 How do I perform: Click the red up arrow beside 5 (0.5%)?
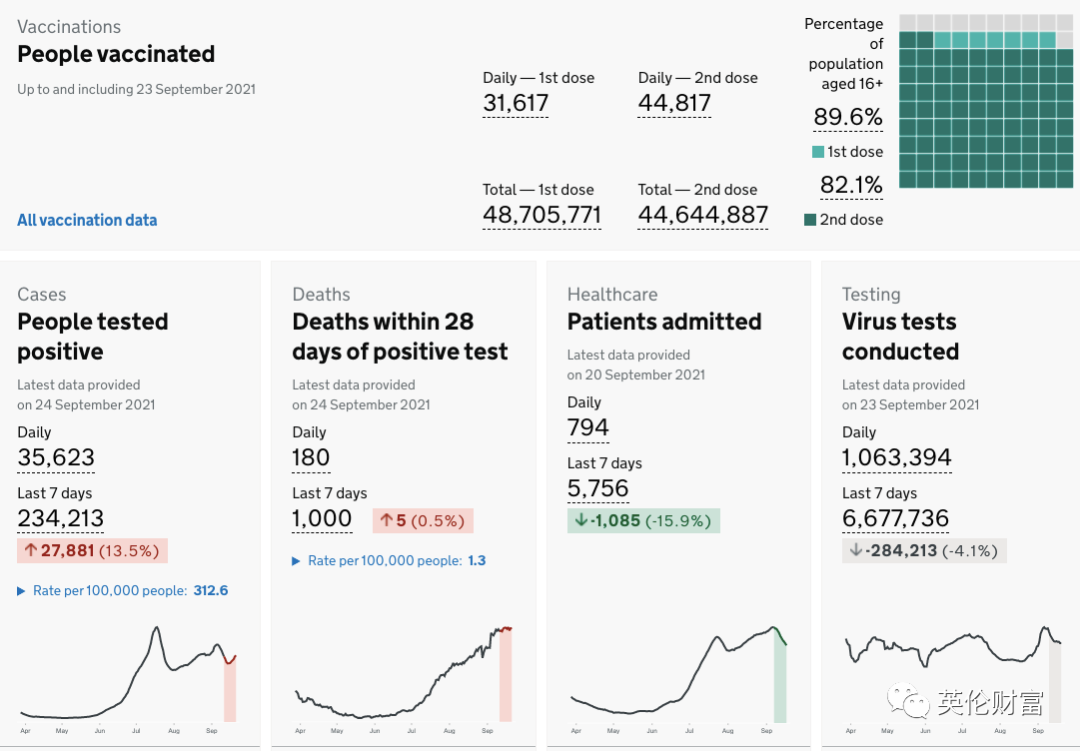click(x=386, y=520)
